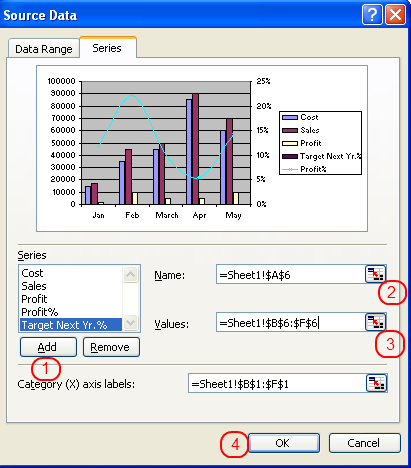411x468 pixels.
Task: Select the Series tab
Action: pos(107,48)
